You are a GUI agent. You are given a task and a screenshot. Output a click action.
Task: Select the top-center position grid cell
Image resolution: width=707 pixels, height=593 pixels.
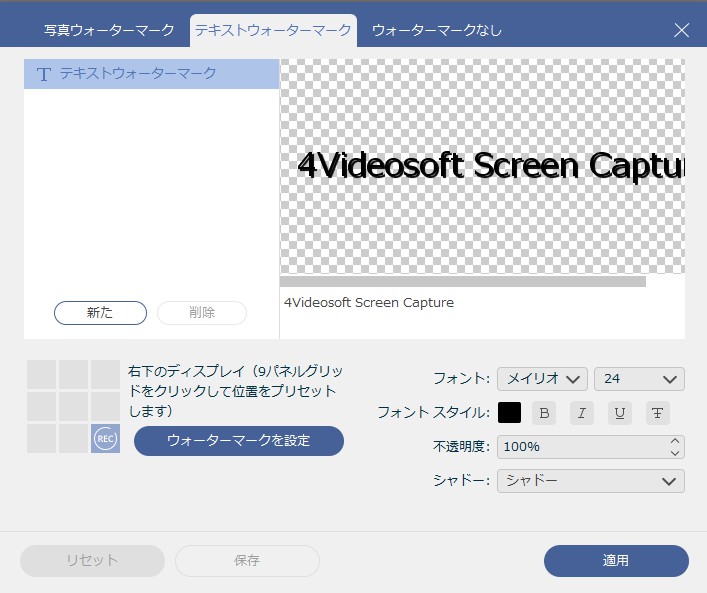73,374
